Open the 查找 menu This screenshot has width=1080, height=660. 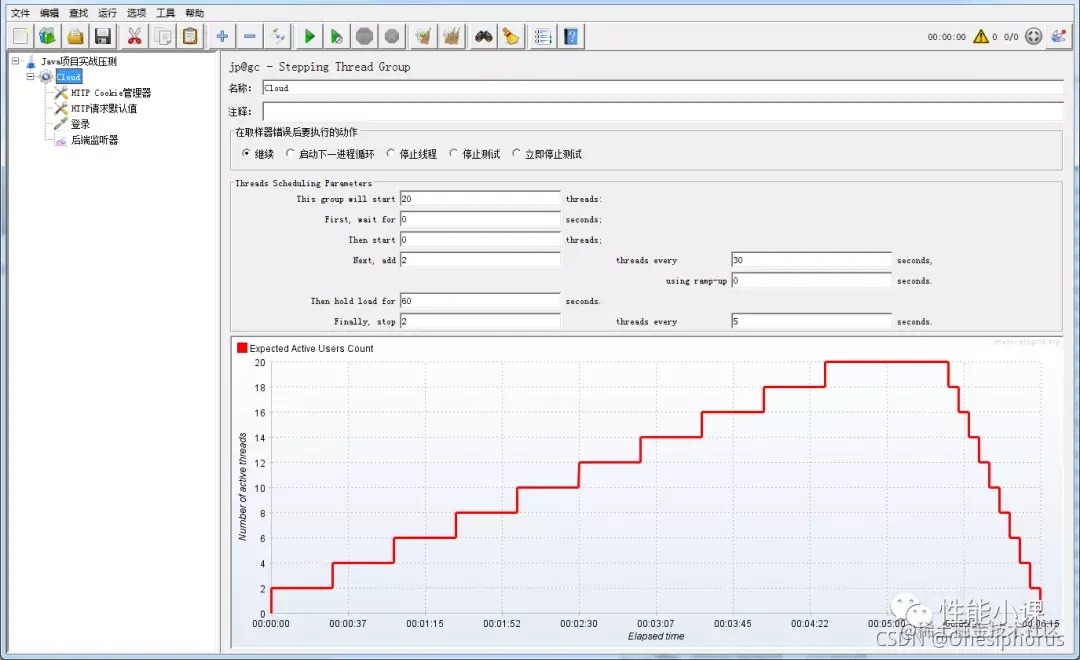point(78,12)
